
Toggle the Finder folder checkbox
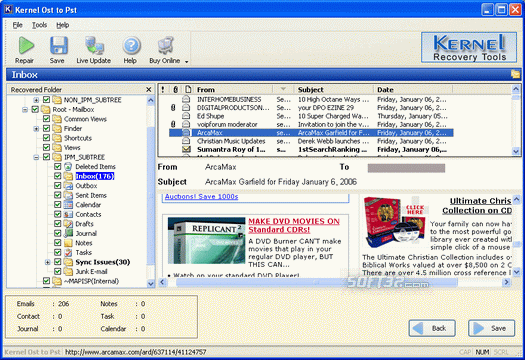(46, 128)
